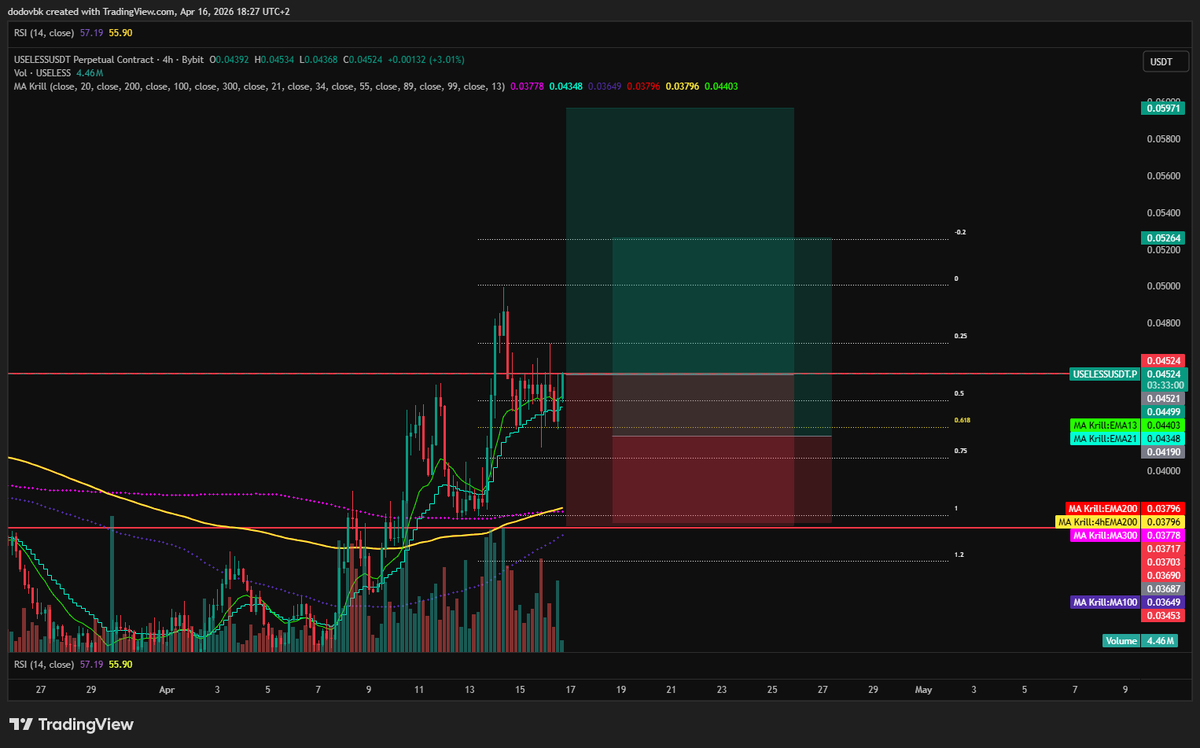Click the 1.2 Fibonacci level label
Image resolution: width=1200 pixels, height=748 pixels.
(958, 554)
